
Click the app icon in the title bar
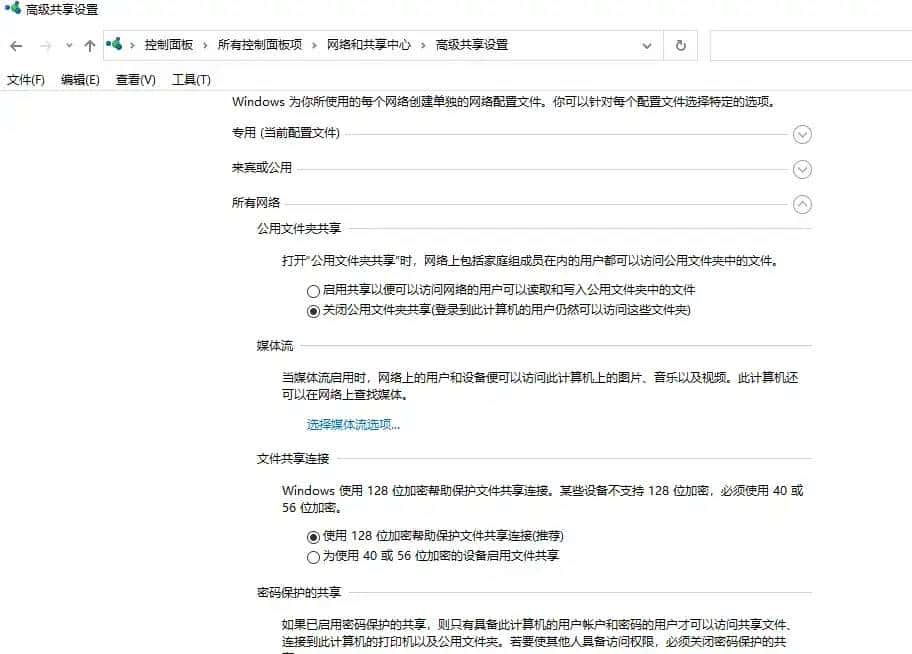[11, 9]
